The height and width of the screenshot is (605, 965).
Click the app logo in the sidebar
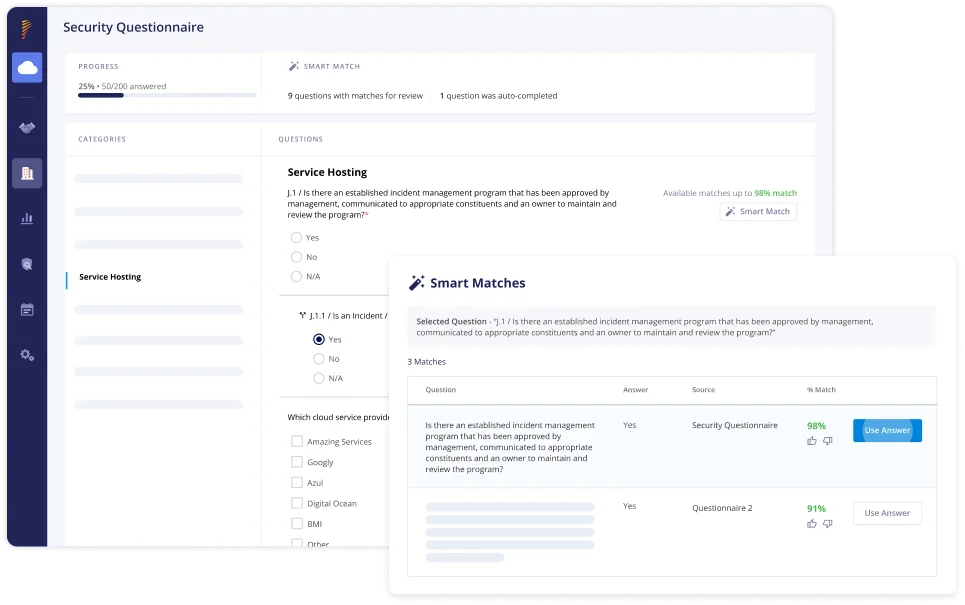[x=26, y=28]
